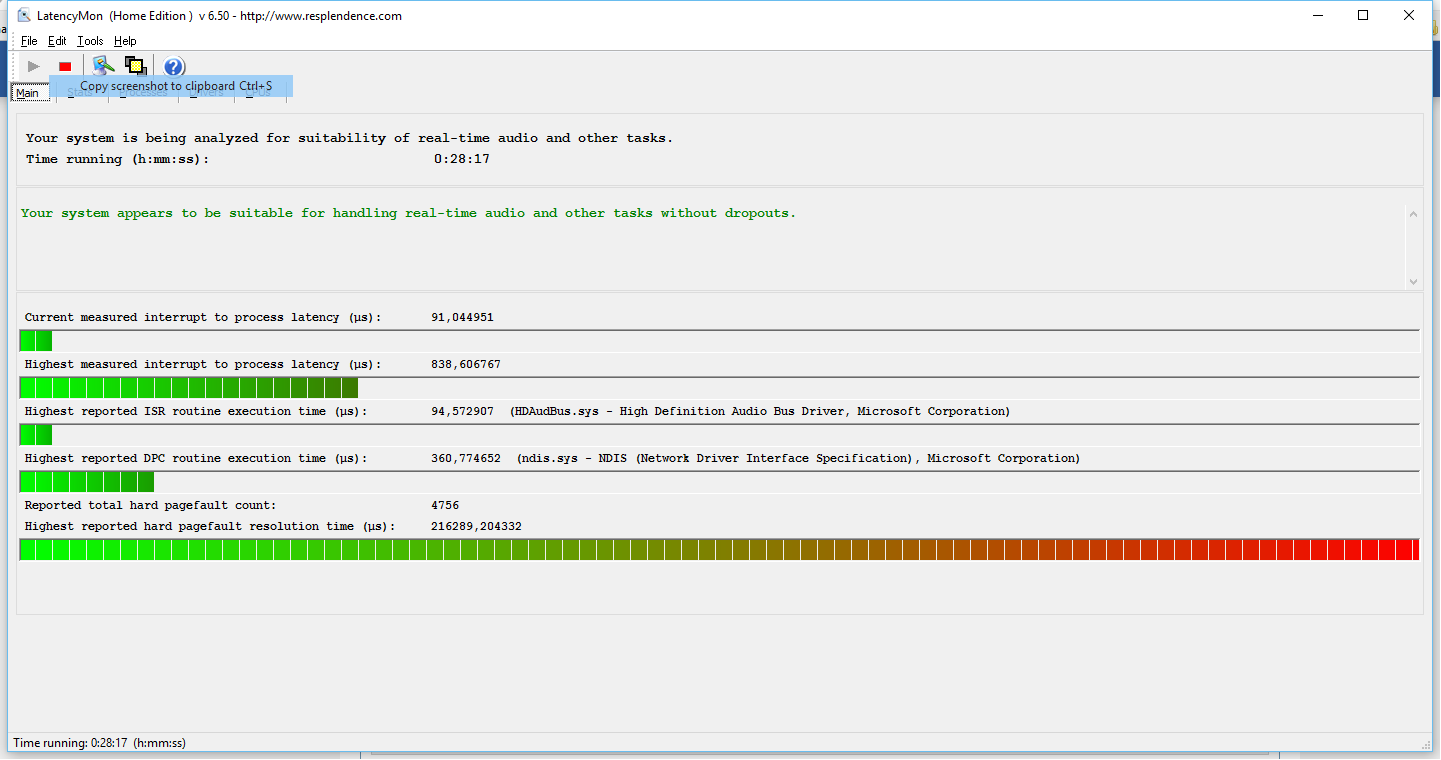The width and height of the screenshot is (1441, 760).
Task: Minimize the LatencyMon window
Action: pyautogui.click(x=1317, y=15)
